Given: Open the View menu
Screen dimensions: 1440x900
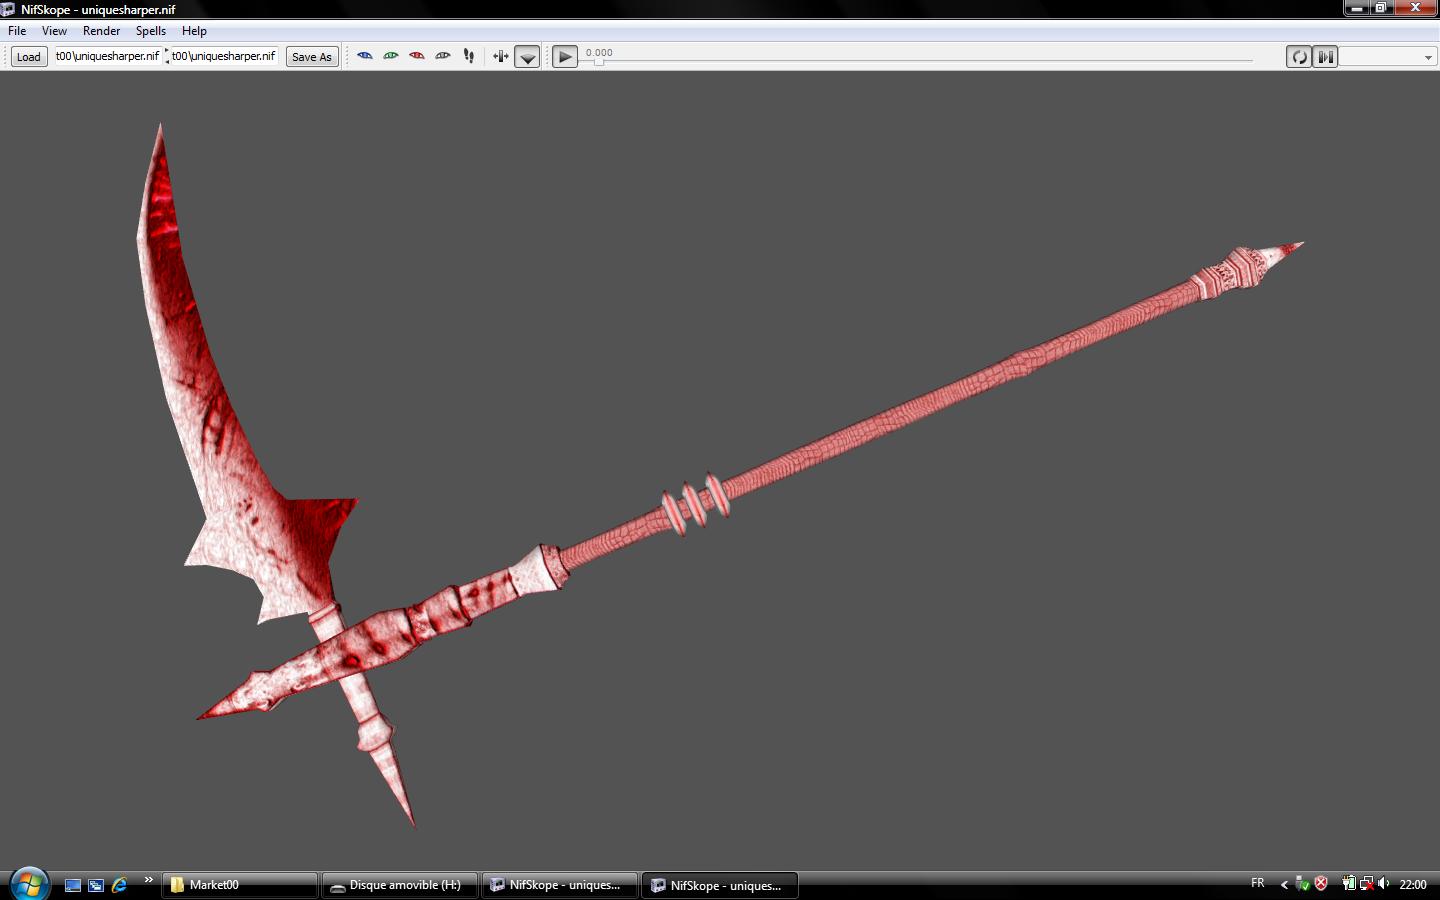Looking at the screenshot, I should point(54,31).
